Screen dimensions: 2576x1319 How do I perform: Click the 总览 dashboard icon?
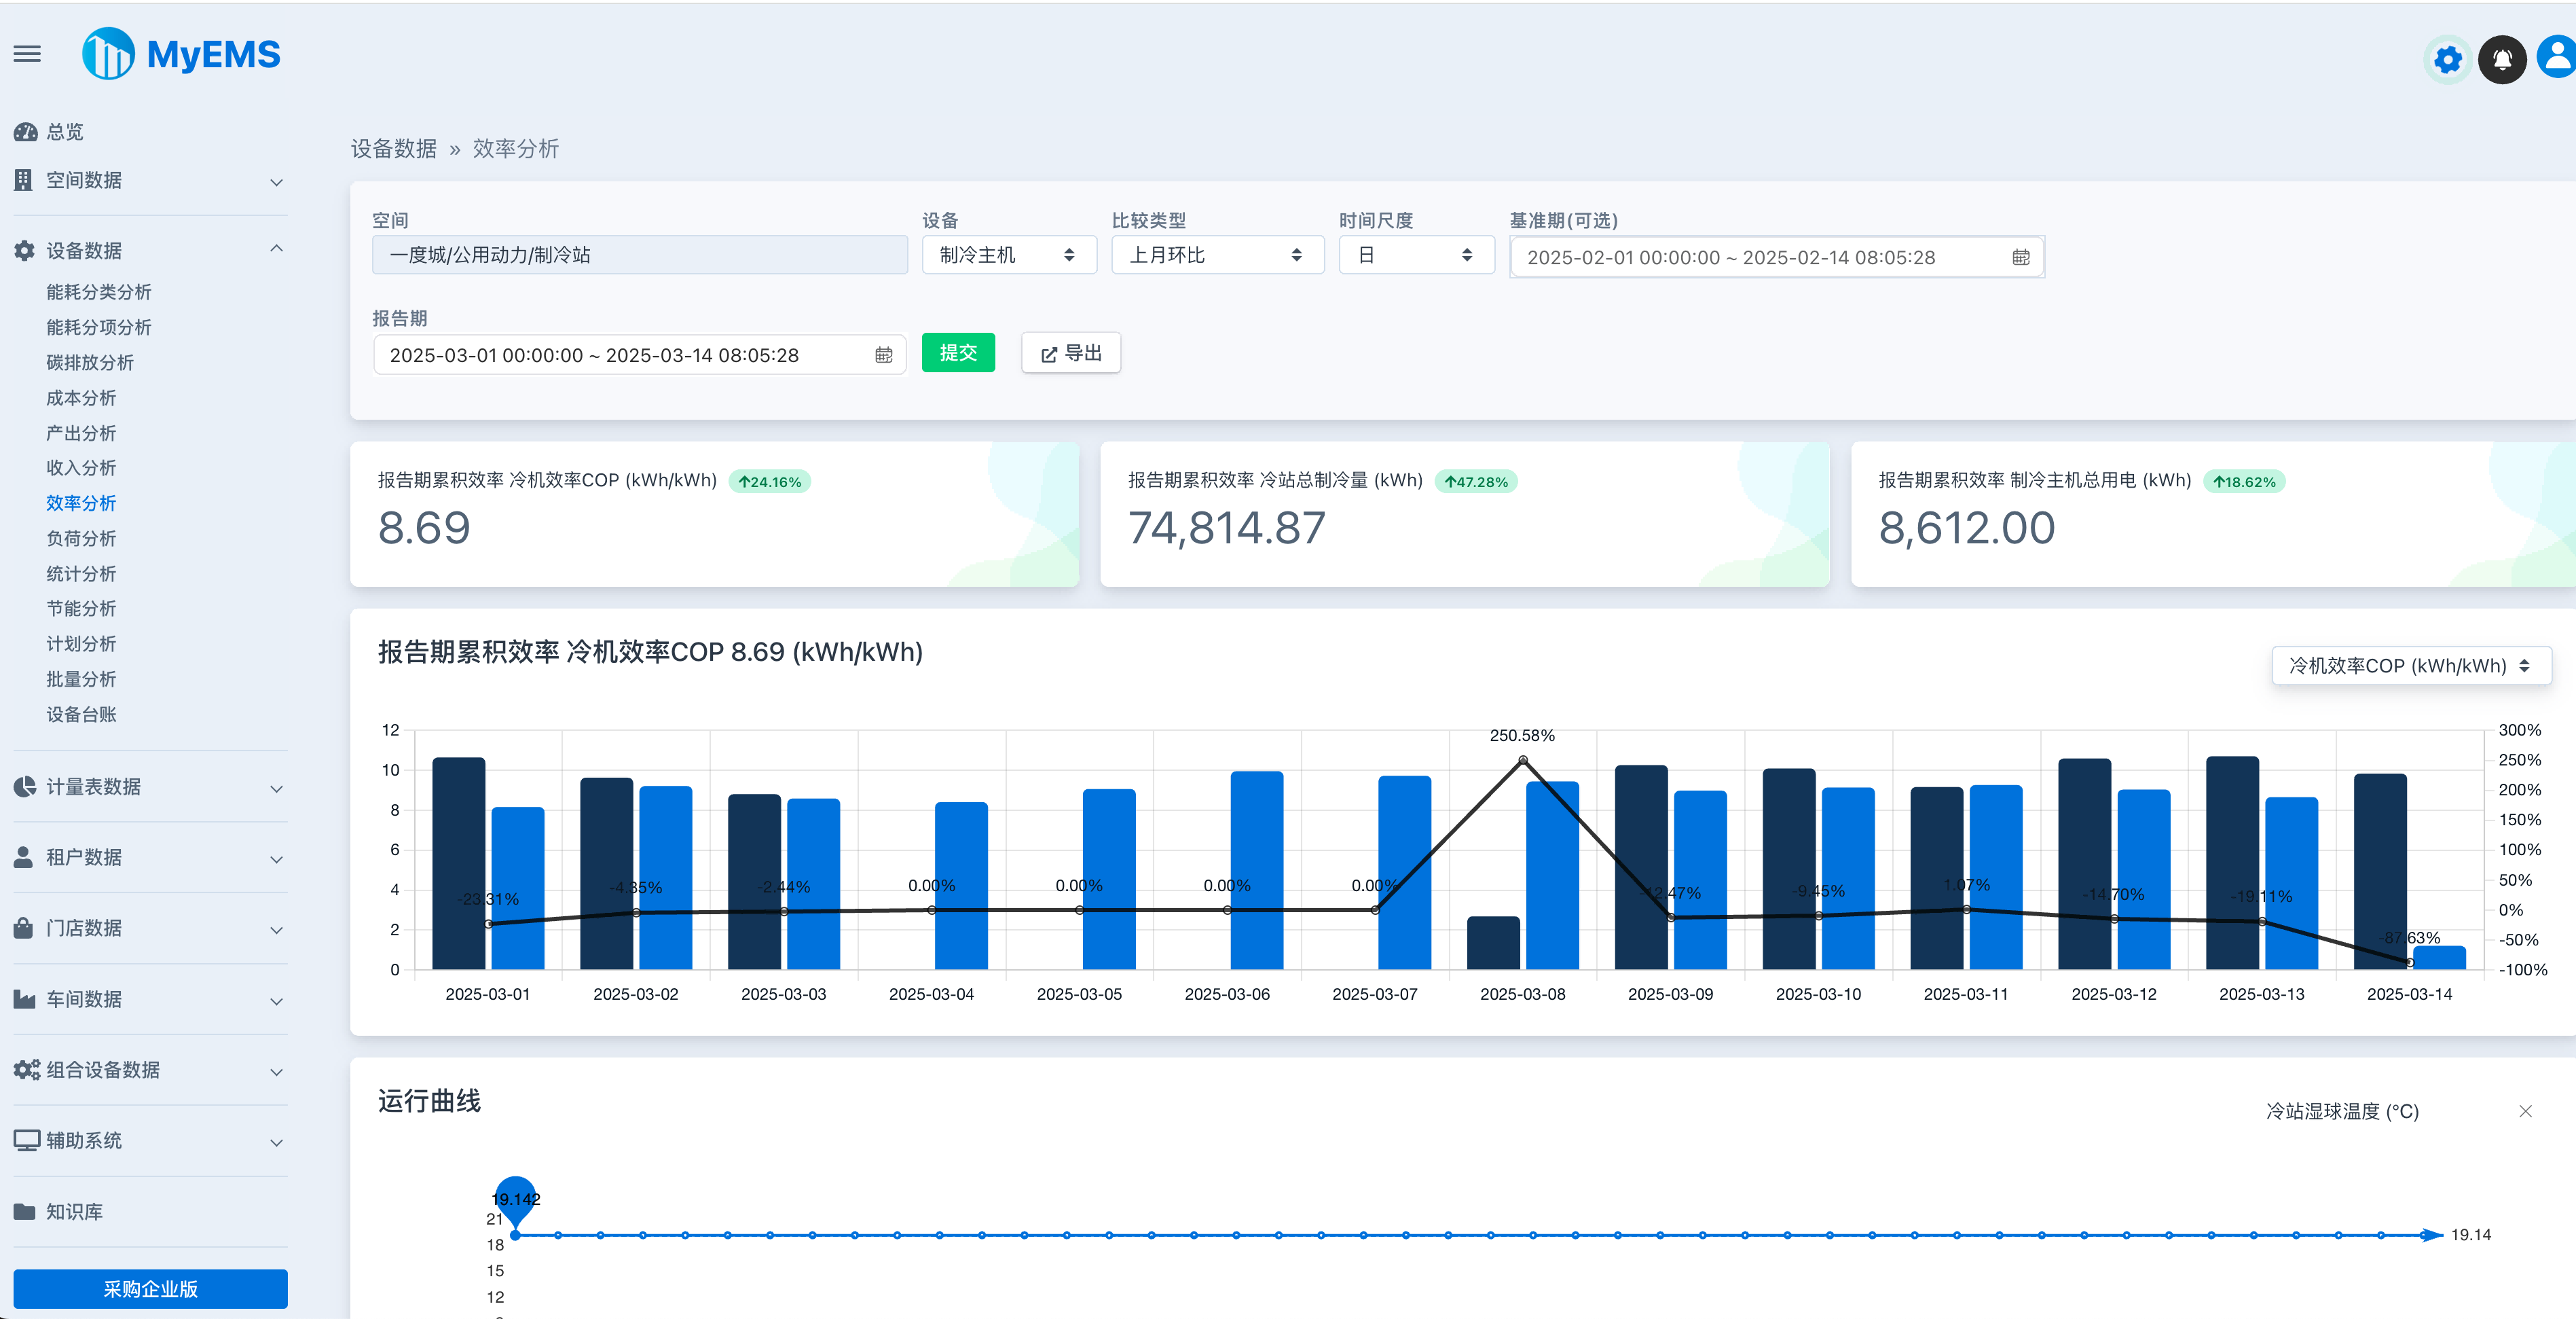click(x=26, y=132)
